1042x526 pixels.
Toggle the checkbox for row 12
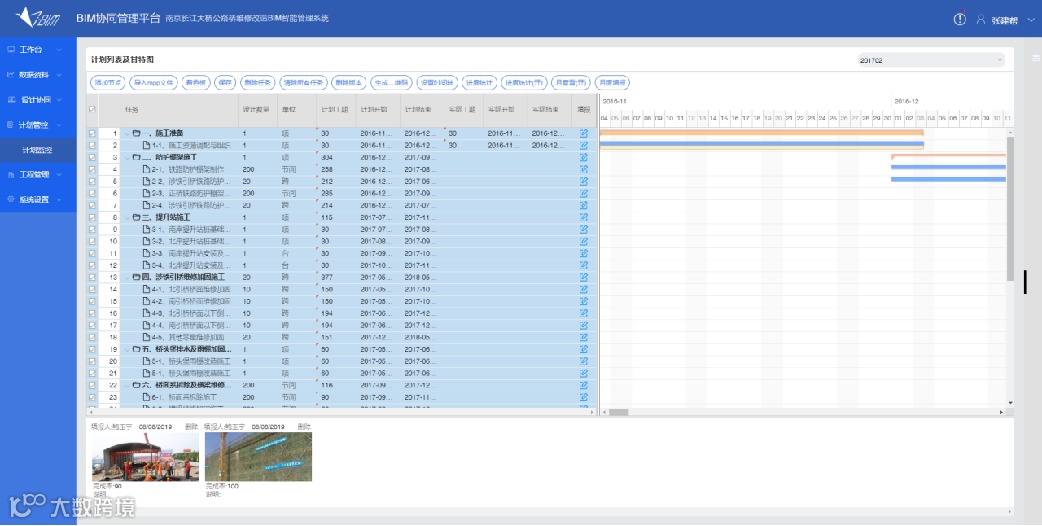tap(92, 265)
